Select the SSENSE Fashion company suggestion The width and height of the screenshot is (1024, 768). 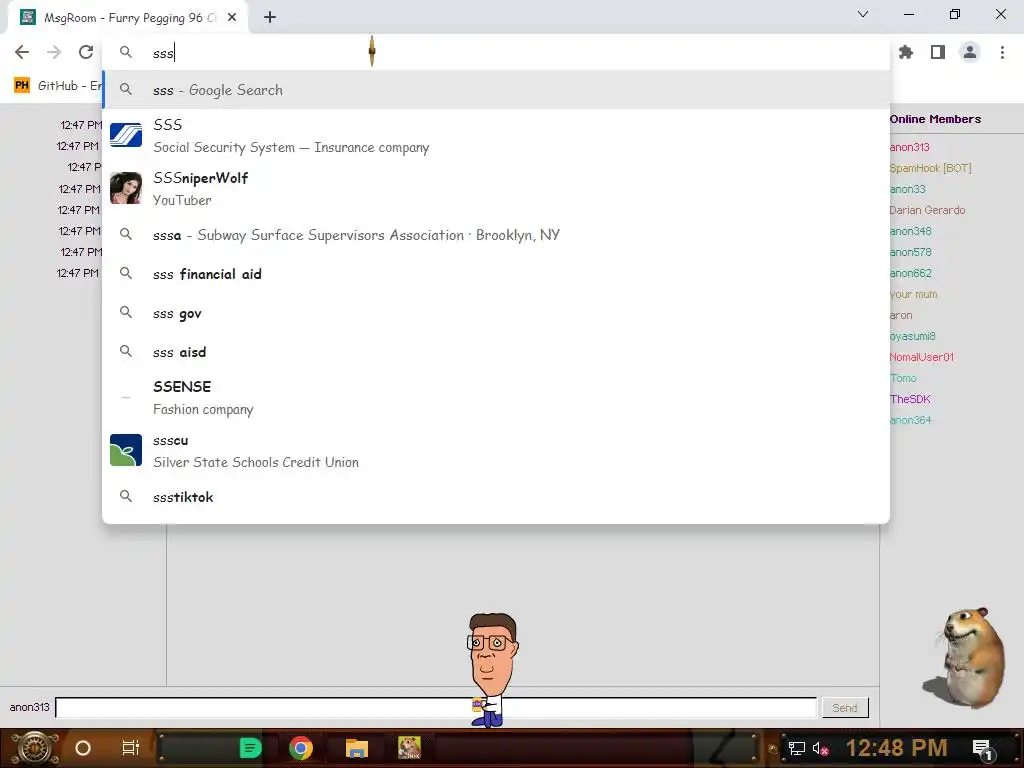(x=496, y=398)
